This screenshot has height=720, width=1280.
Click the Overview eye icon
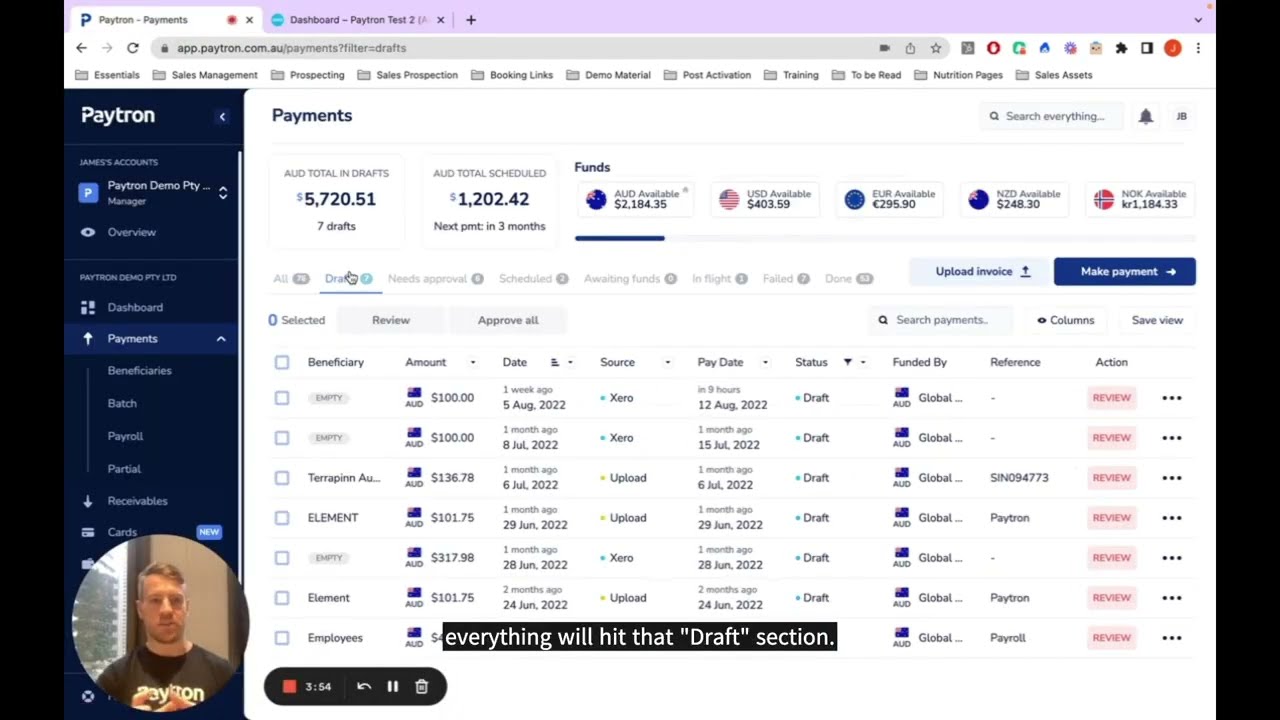click(88, 232)
